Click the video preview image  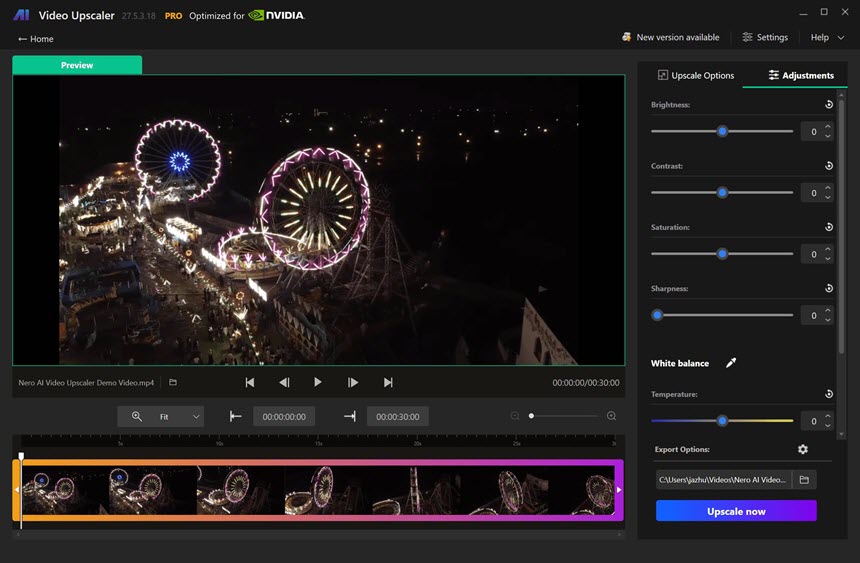coord(318,220)
